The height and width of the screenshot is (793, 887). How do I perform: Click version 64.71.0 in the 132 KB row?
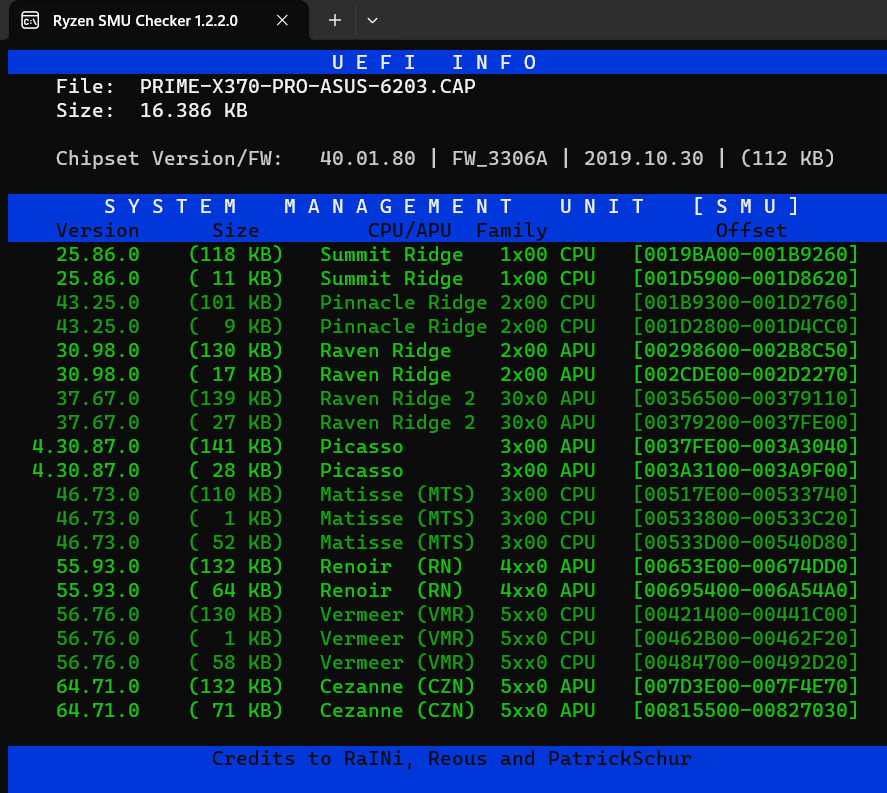click(x=97, y=687)
